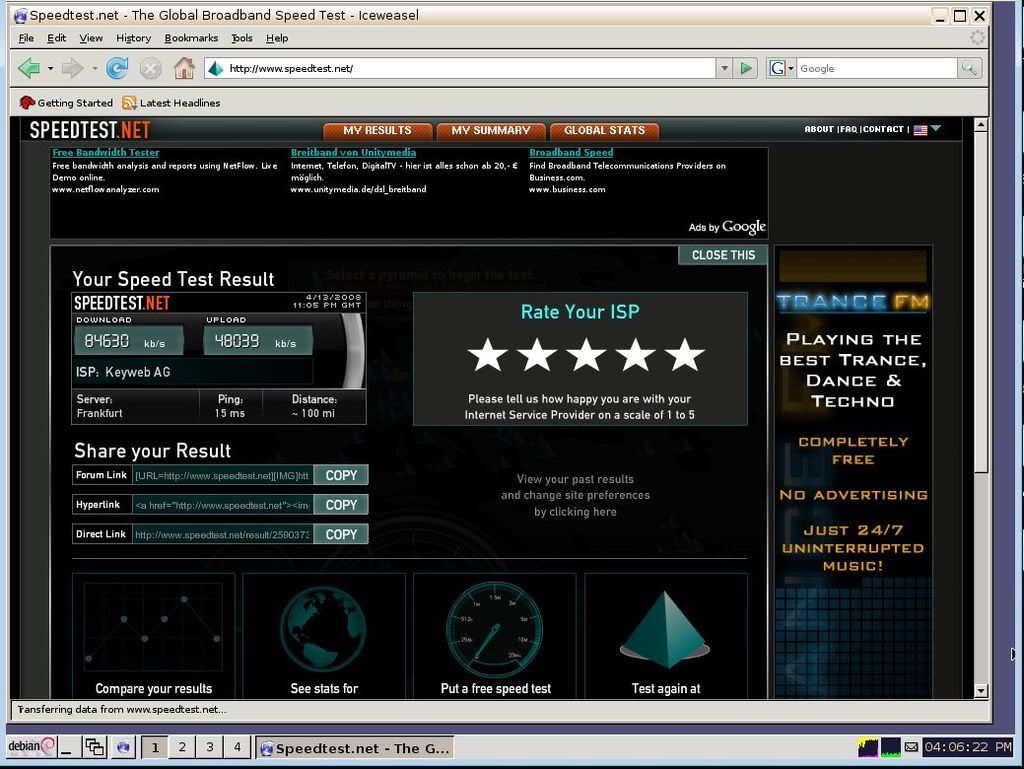Open the File menu

tap(26, 38)
